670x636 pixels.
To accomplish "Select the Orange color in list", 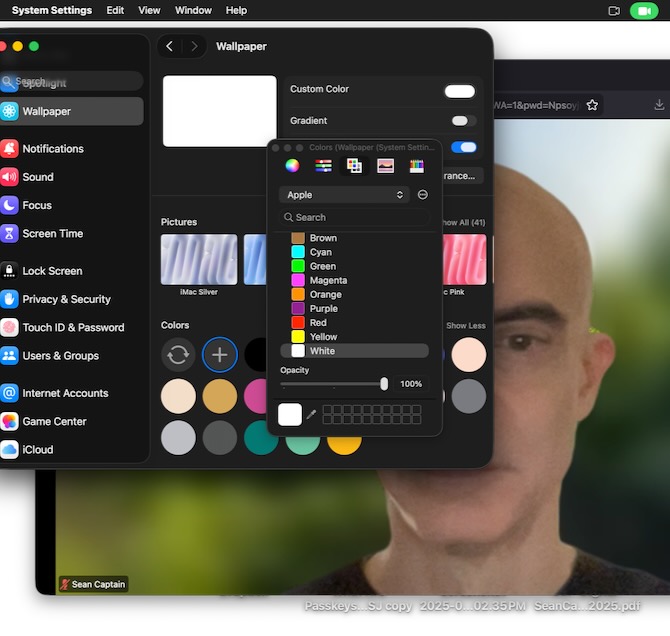I will click(x=354, y=294).
